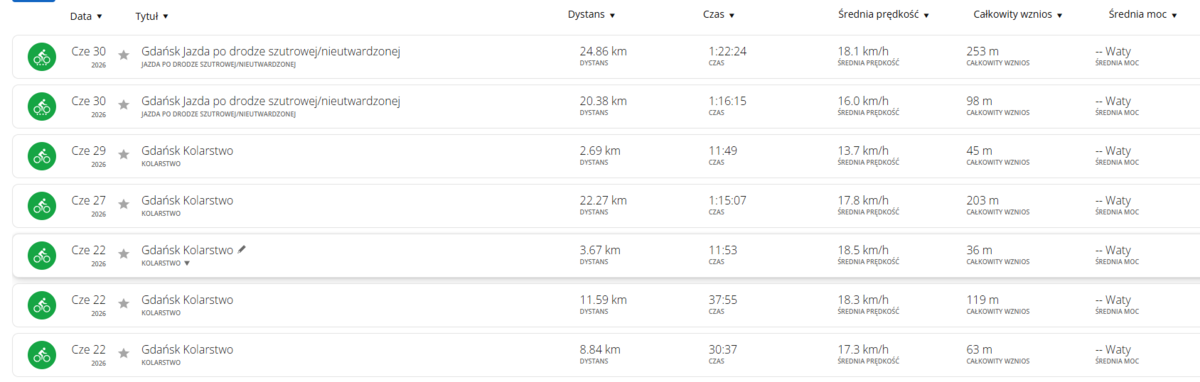
Task: Click the cycling icon of the Cze 27 activity
Action: click(41, 206)
